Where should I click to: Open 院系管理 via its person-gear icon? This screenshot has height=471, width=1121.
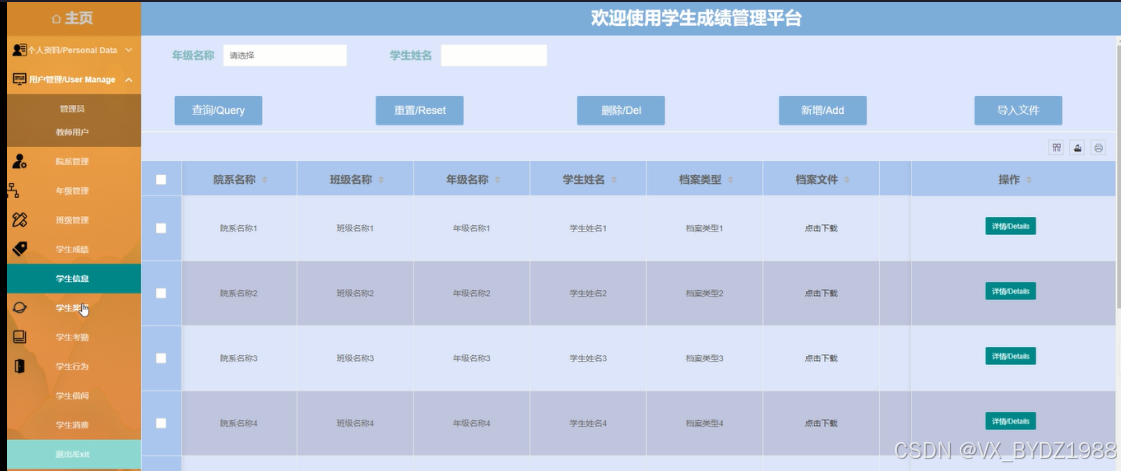point(20,162)
